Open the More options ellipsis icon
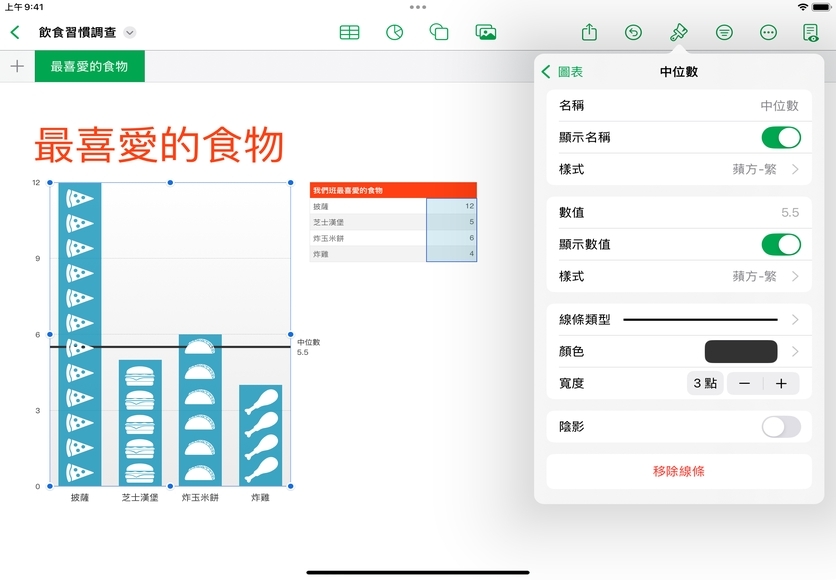The height and width of the screenshot is (580, 836). pos(768,32)
